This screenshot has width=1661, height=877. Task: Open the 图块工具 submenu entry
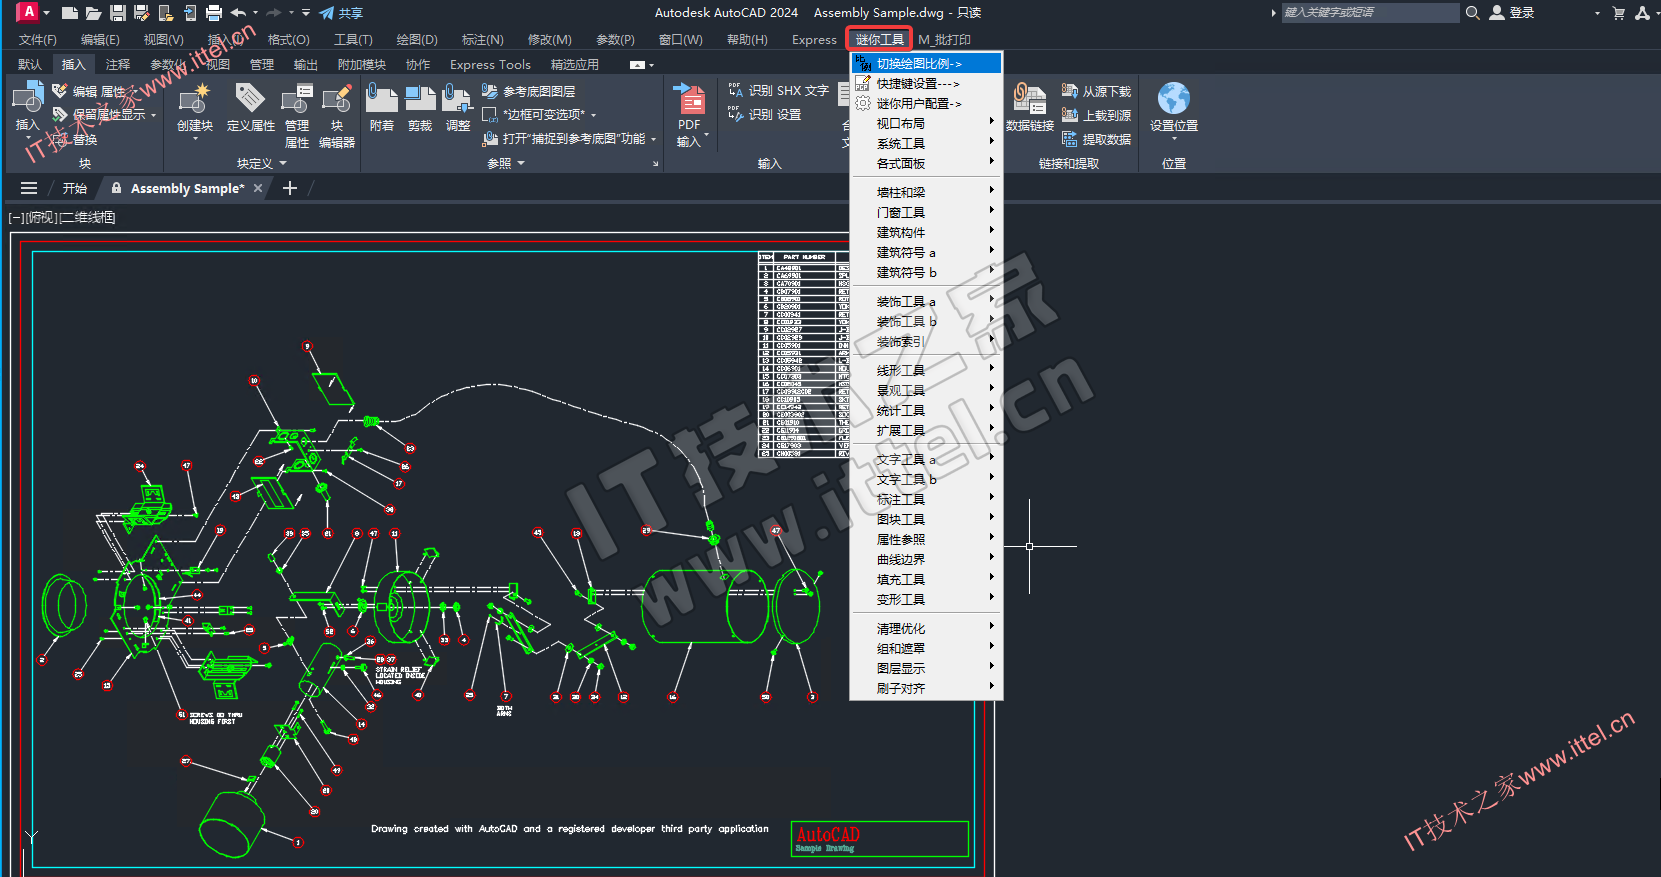coord(926,519)
